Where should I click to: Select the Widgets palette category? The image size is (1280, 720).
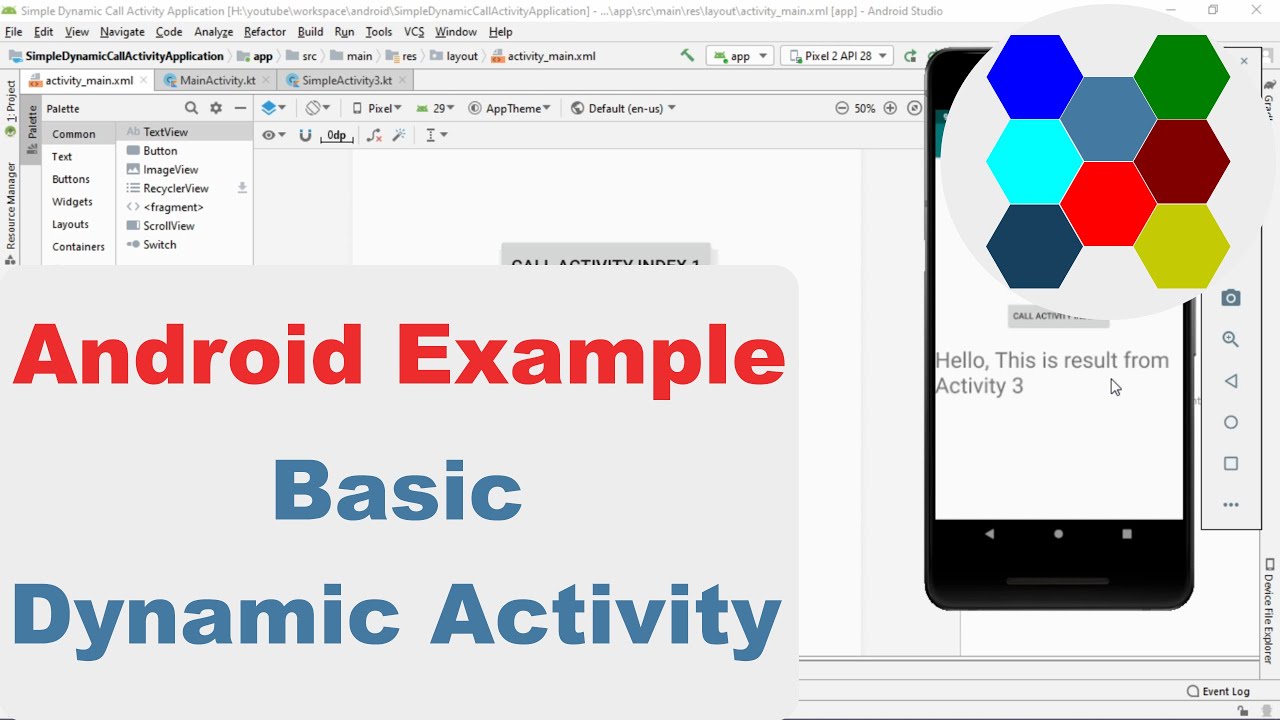79,202
